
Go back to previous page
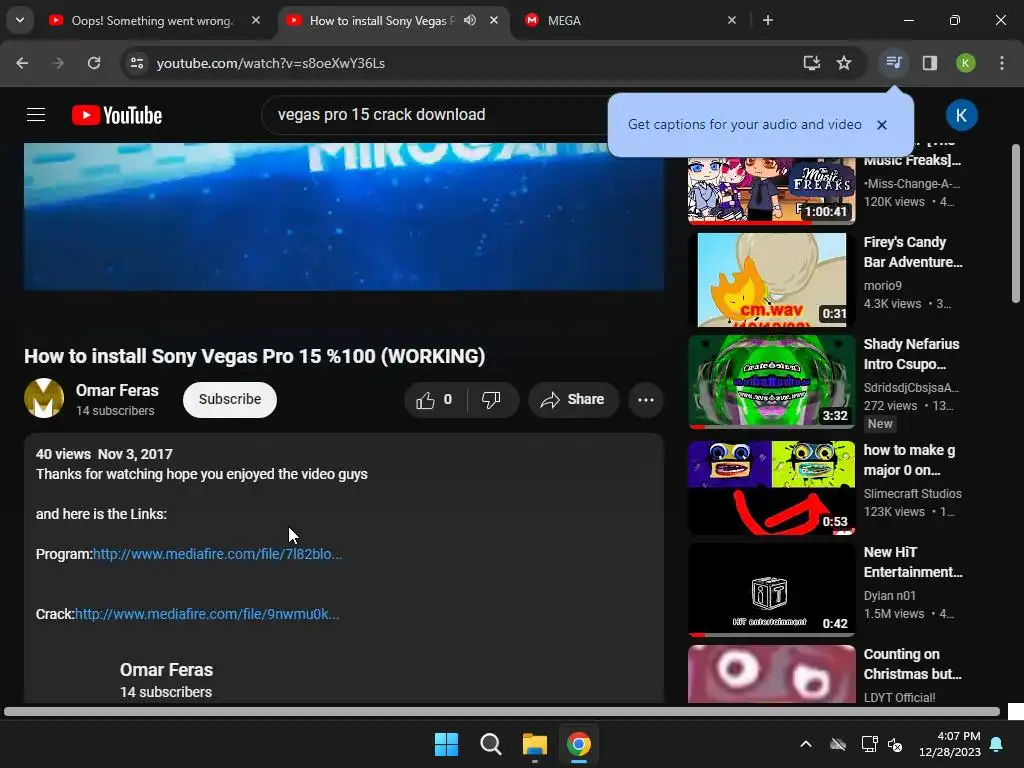tap(22, 63)
